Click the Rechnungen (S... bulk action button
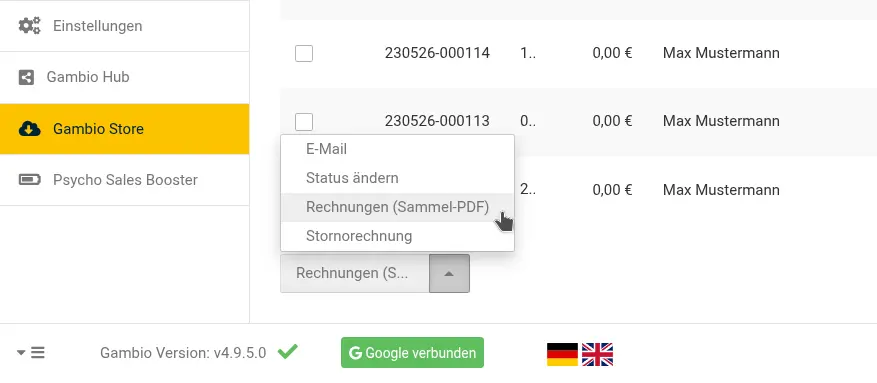 pyautogui.click(x=355, y=273)
